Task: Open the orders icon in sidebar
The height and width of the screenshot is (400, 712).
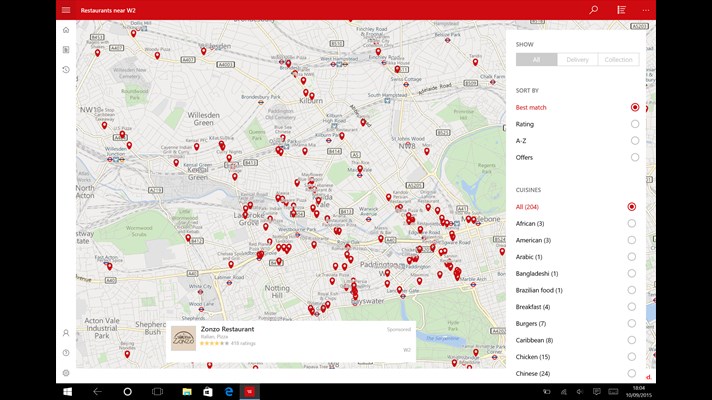Action: 66,49
